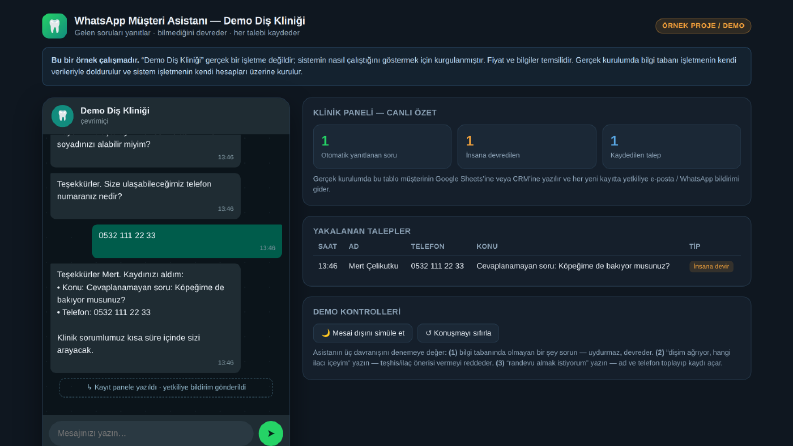The height and width of the screenshot is (446, 793).
Task: Click "KLİNİK PANELİ — CANLI ÖZET" heading
Action: tap(375, 113)
